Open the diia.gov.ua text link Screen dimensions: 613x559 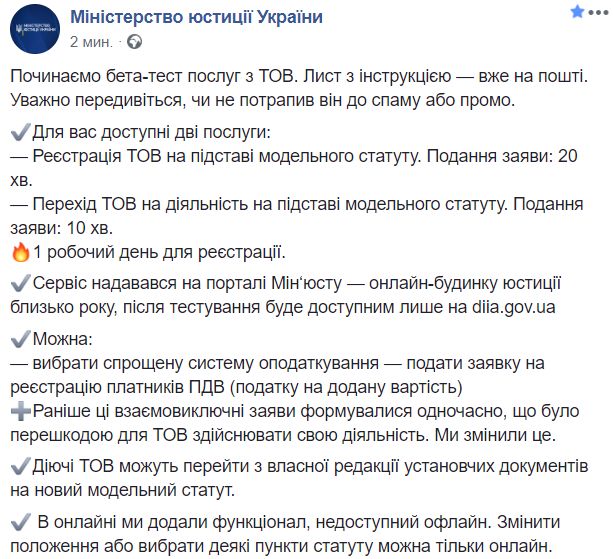click(x=513, y=307)
